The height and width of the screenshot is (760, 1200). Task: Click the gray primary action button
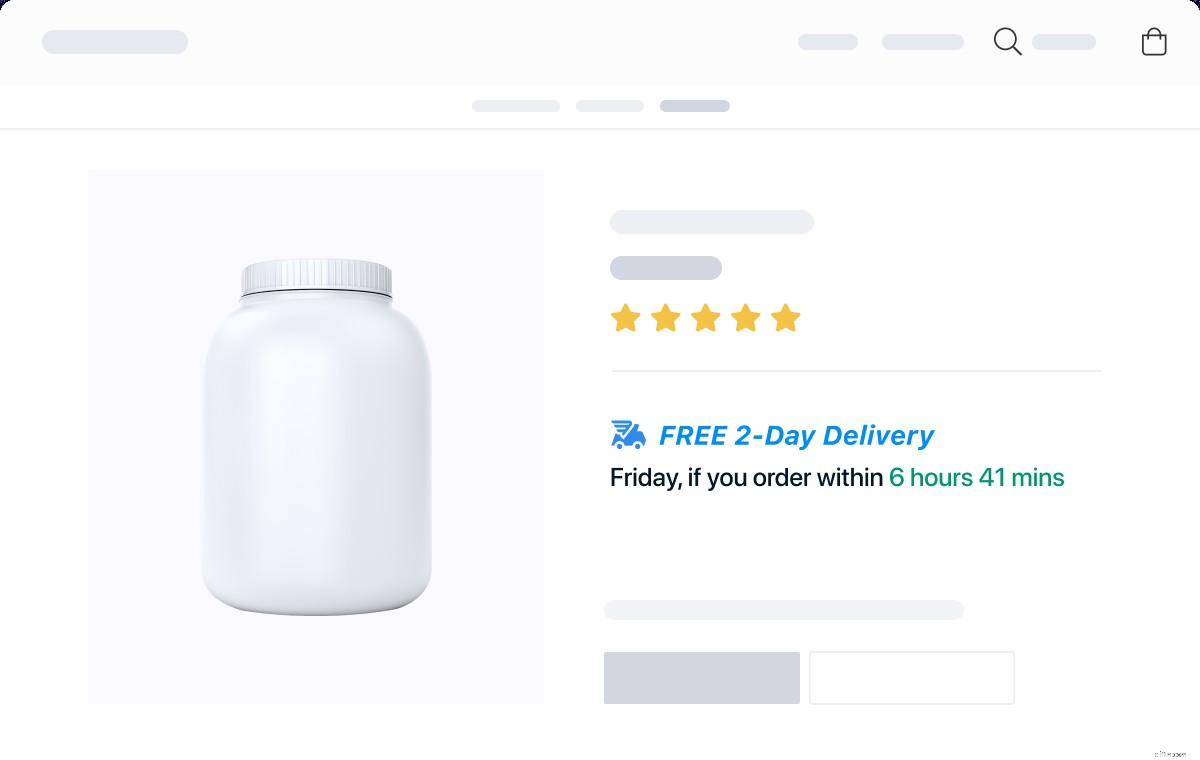click(701, 677)
